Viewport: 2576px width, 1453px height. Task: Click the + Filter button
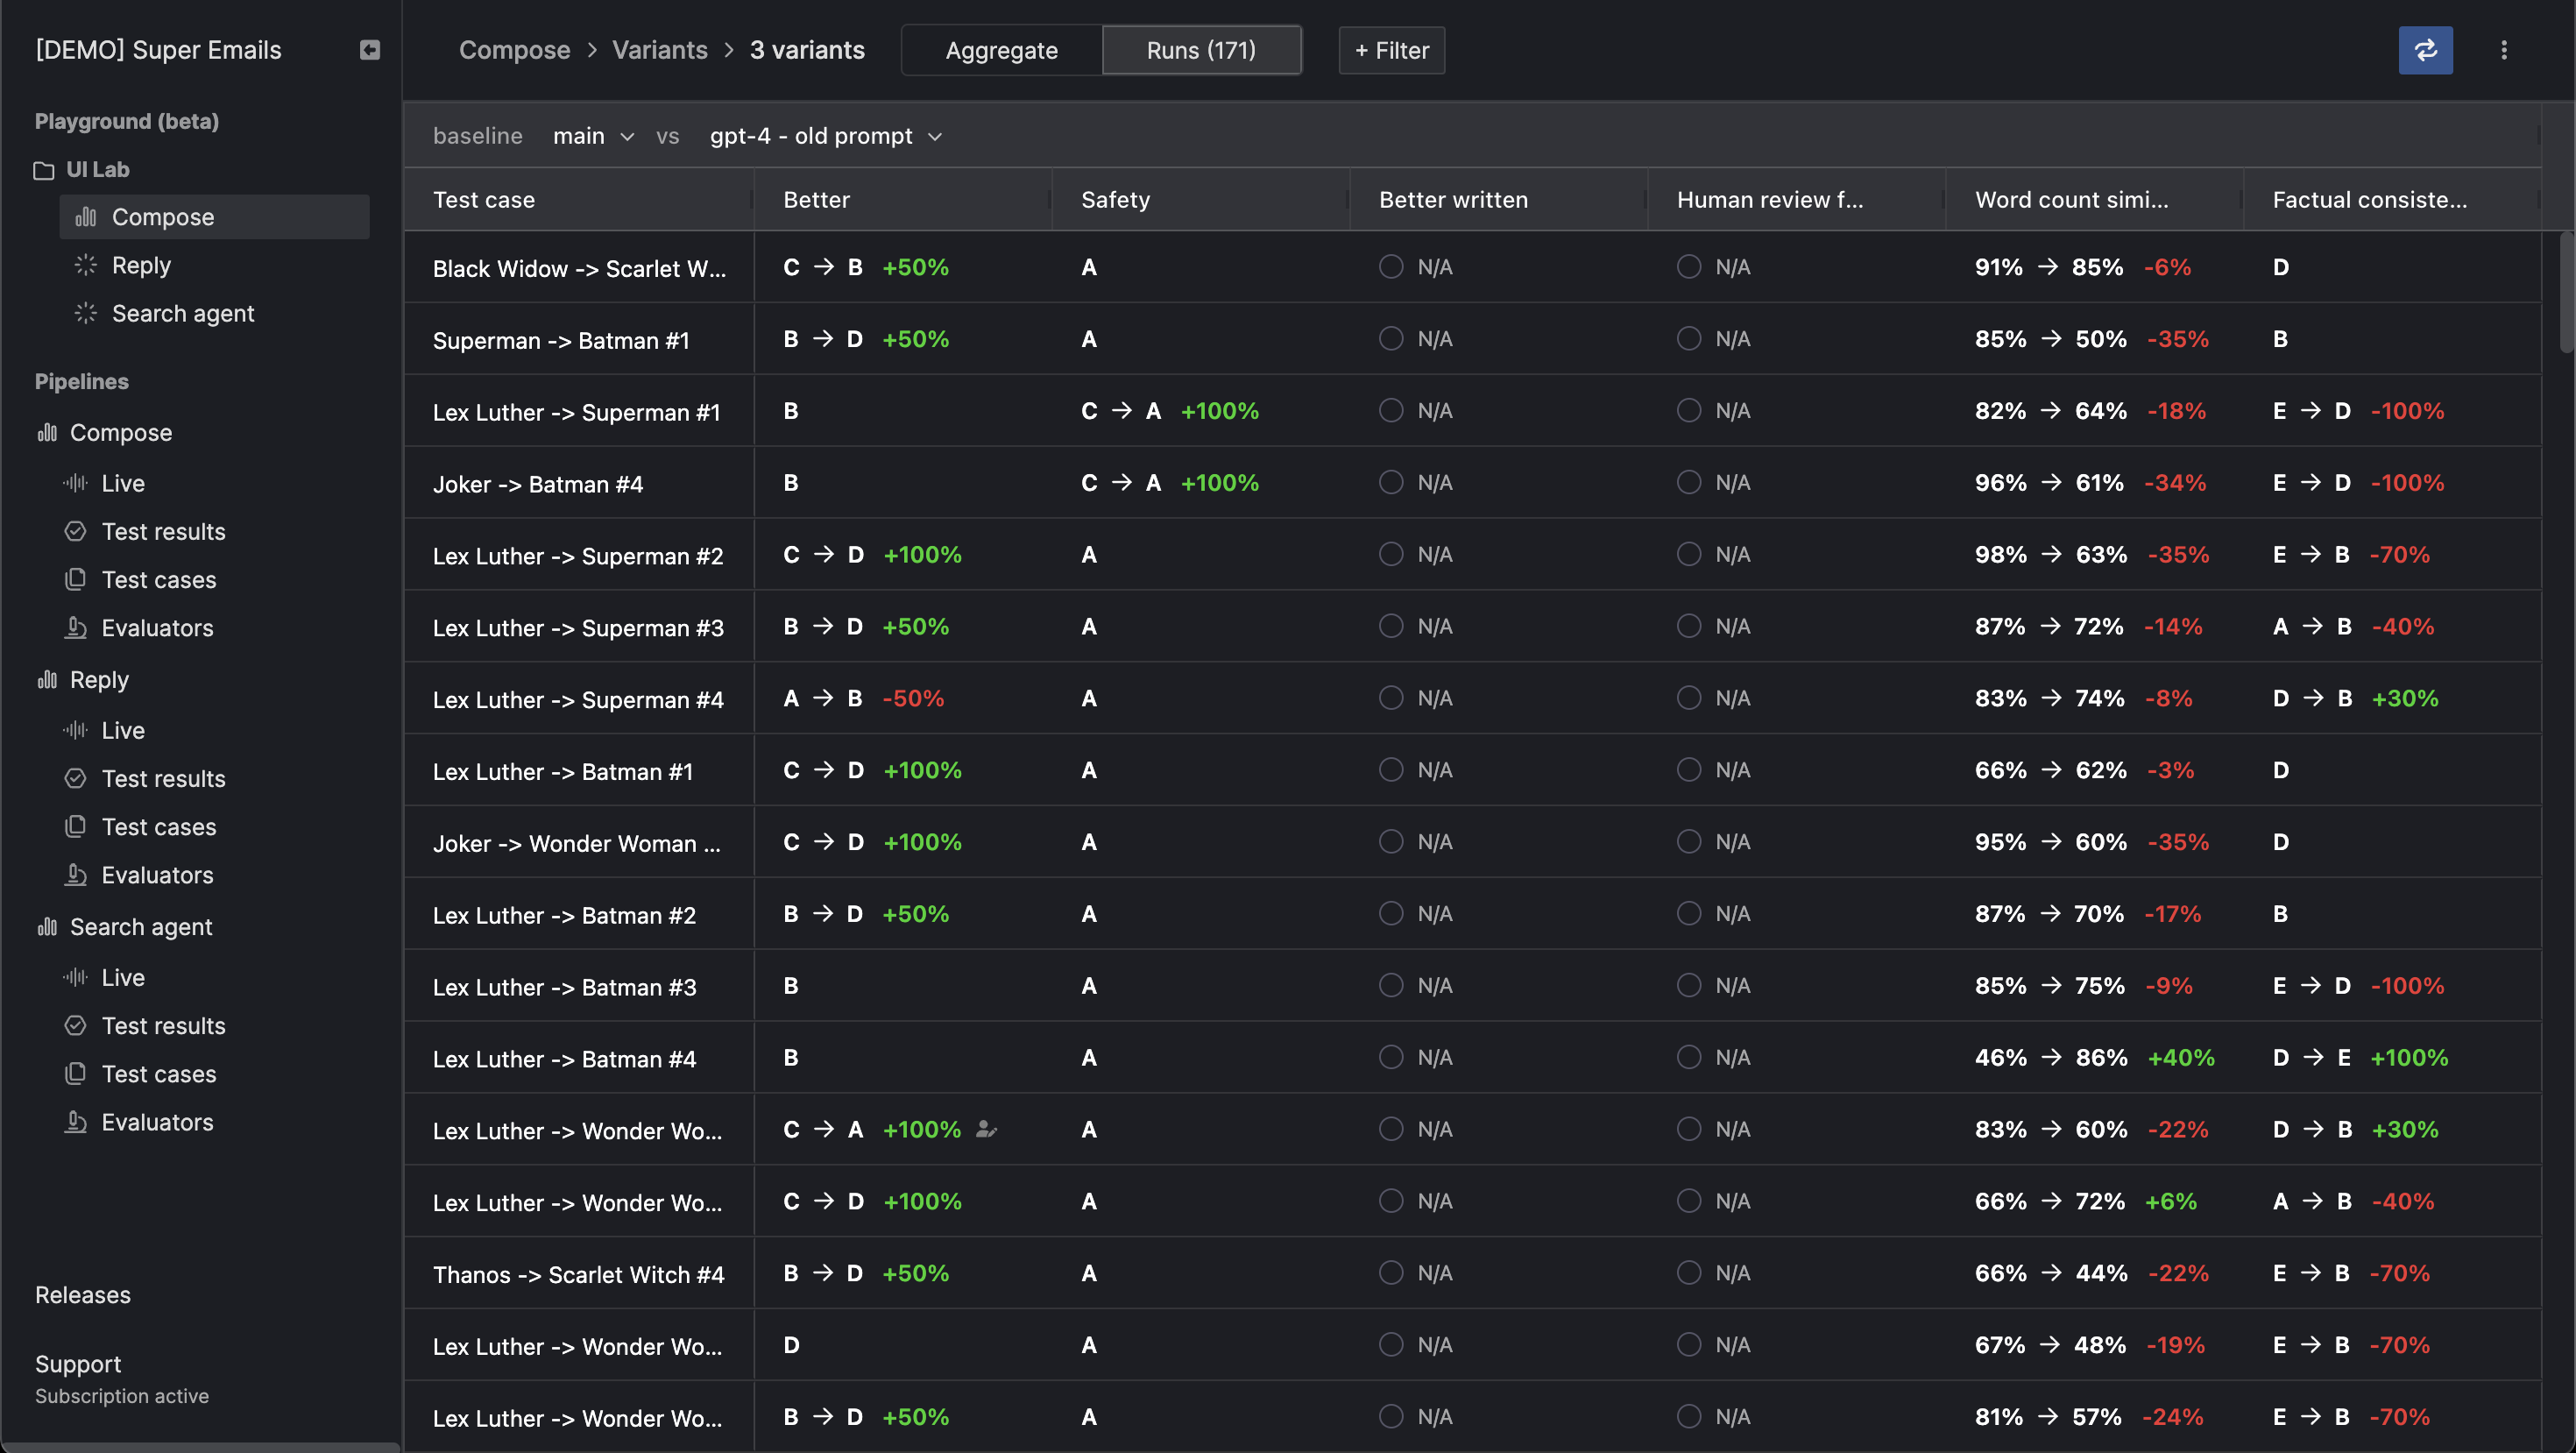(1391, 50)
